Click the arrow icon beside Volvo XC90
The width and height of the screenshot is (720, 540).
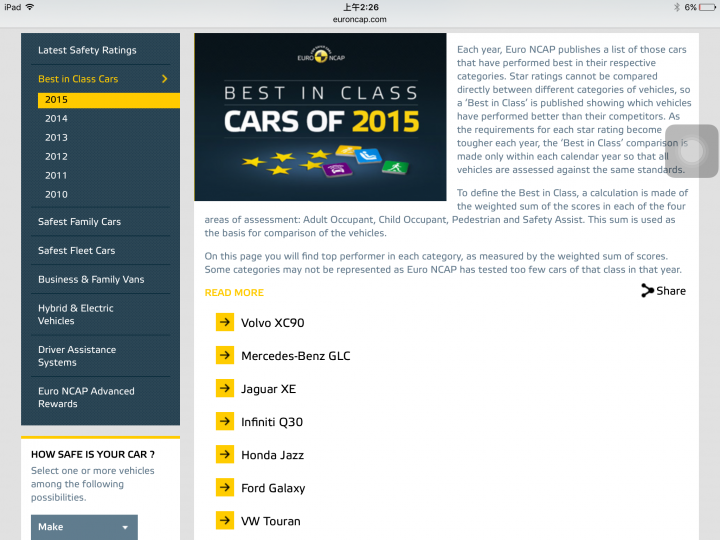[x=225, y=322]
